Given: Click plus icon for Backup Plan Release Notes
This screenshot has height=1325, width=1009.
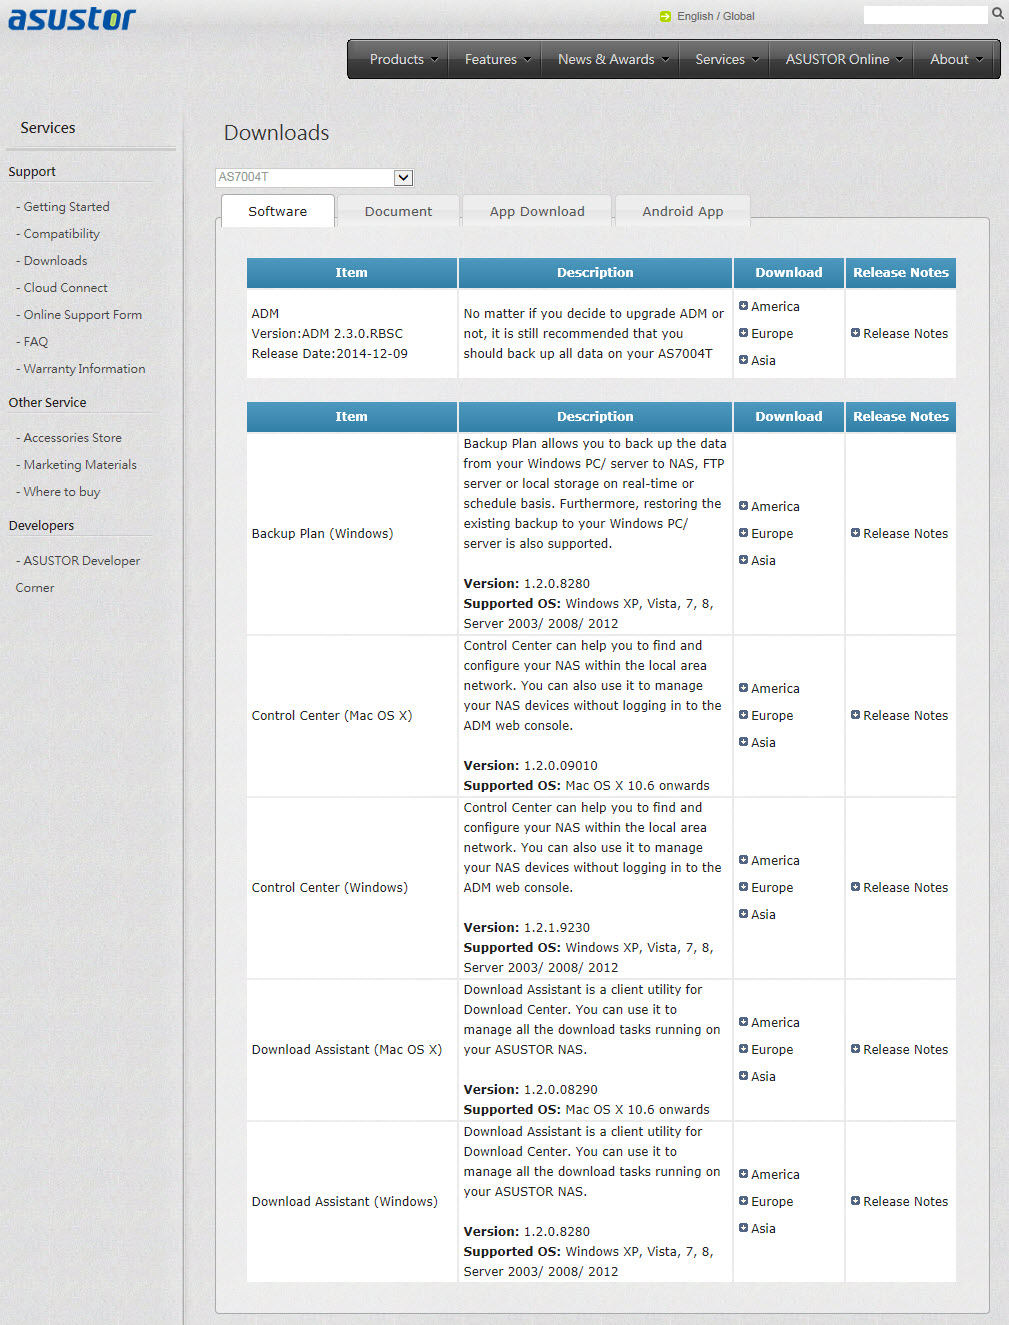Looking at the screenshot, I should (x=855, y=533).
